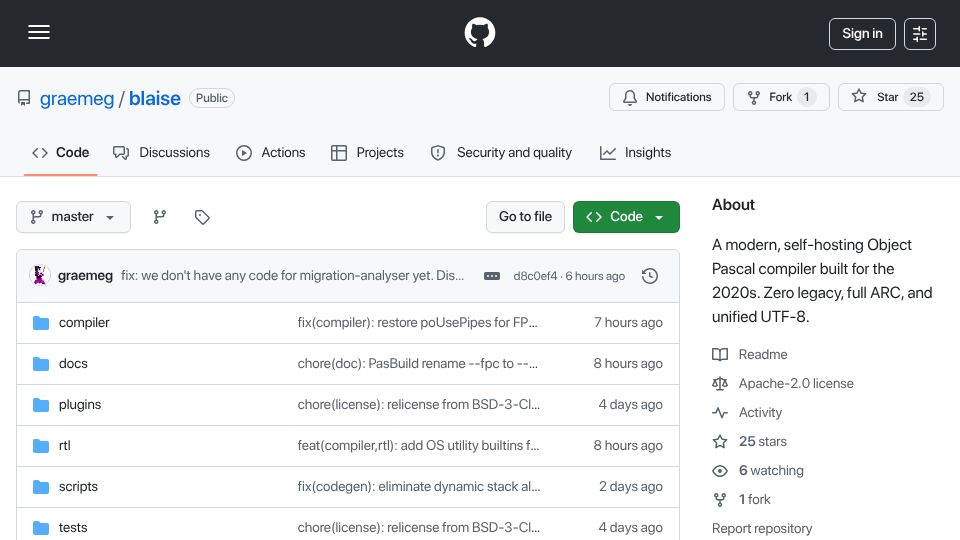This screenshot has height=540, width=960.
Task: Click the Report repository link
Action: pyautogui.click(x=762, y=528)
